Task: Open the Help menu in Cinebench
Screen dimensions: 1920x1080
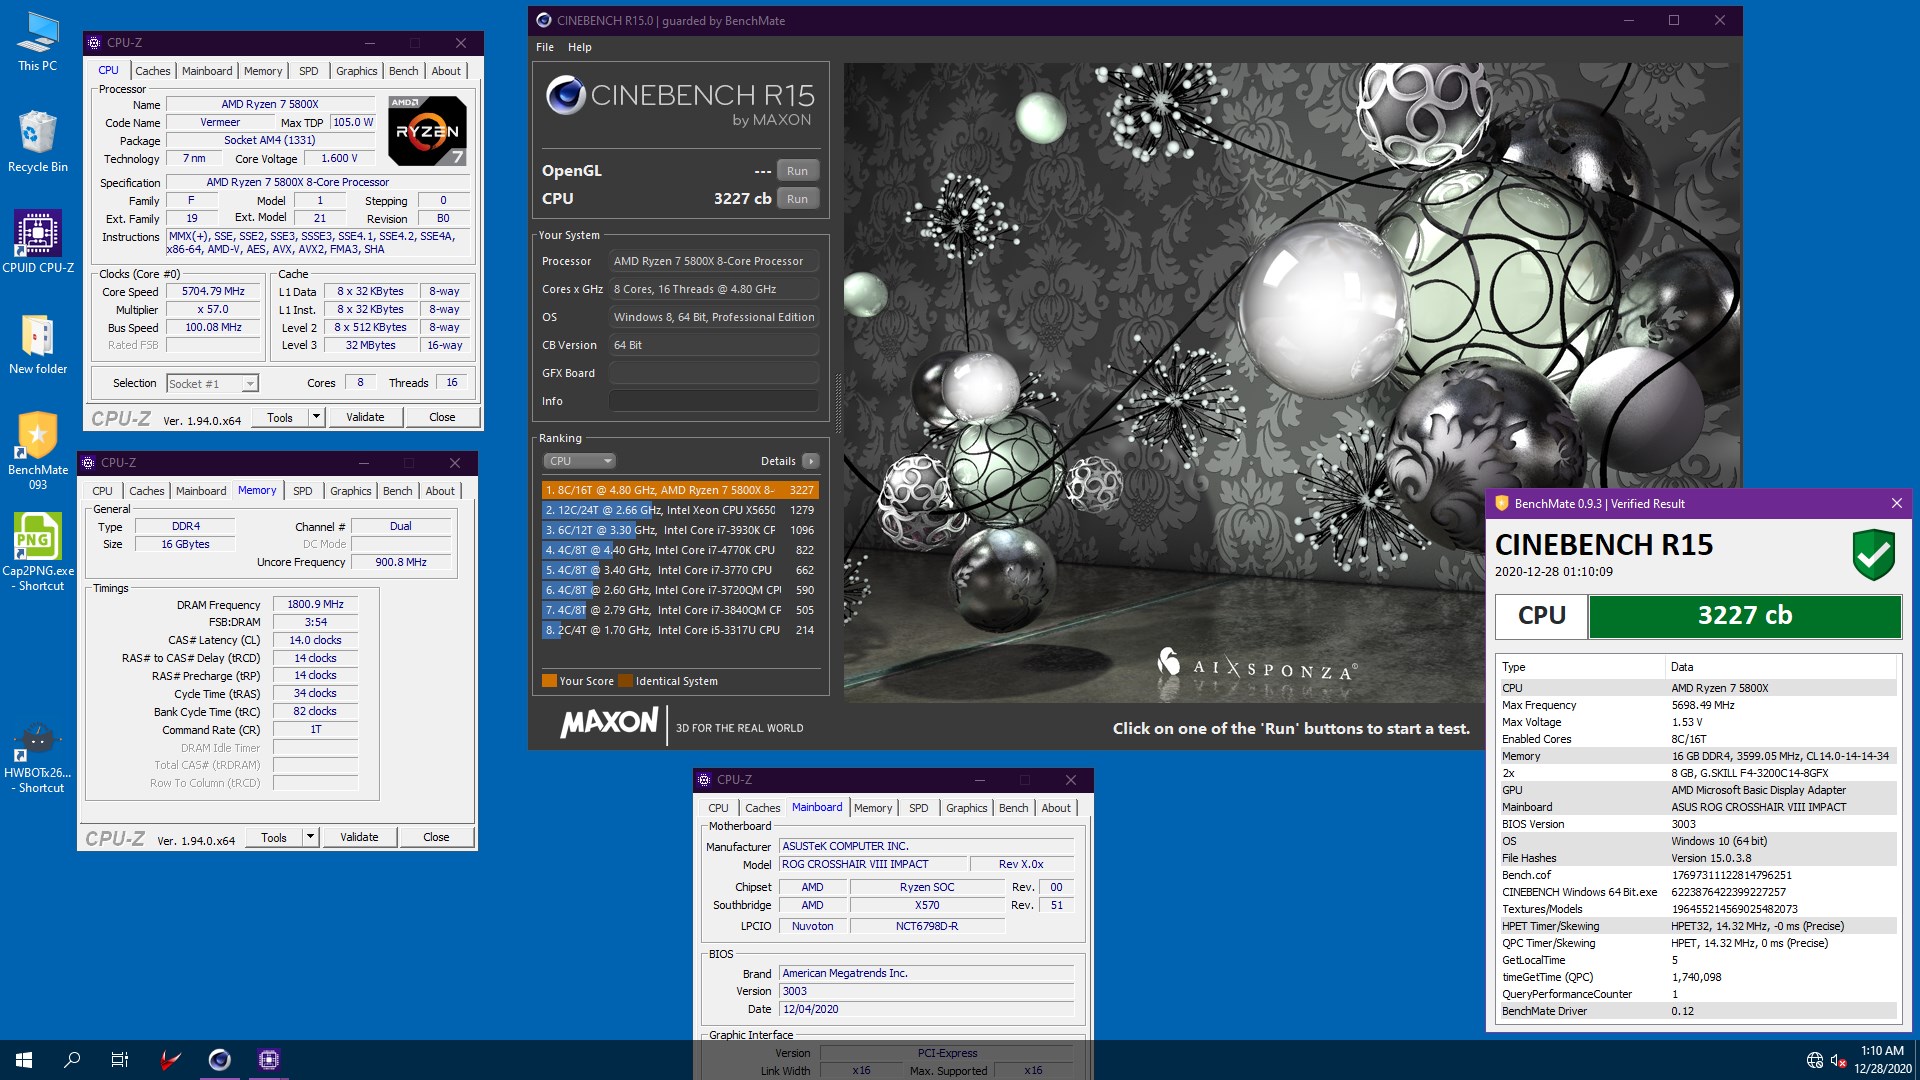Action: pos(580,47)
